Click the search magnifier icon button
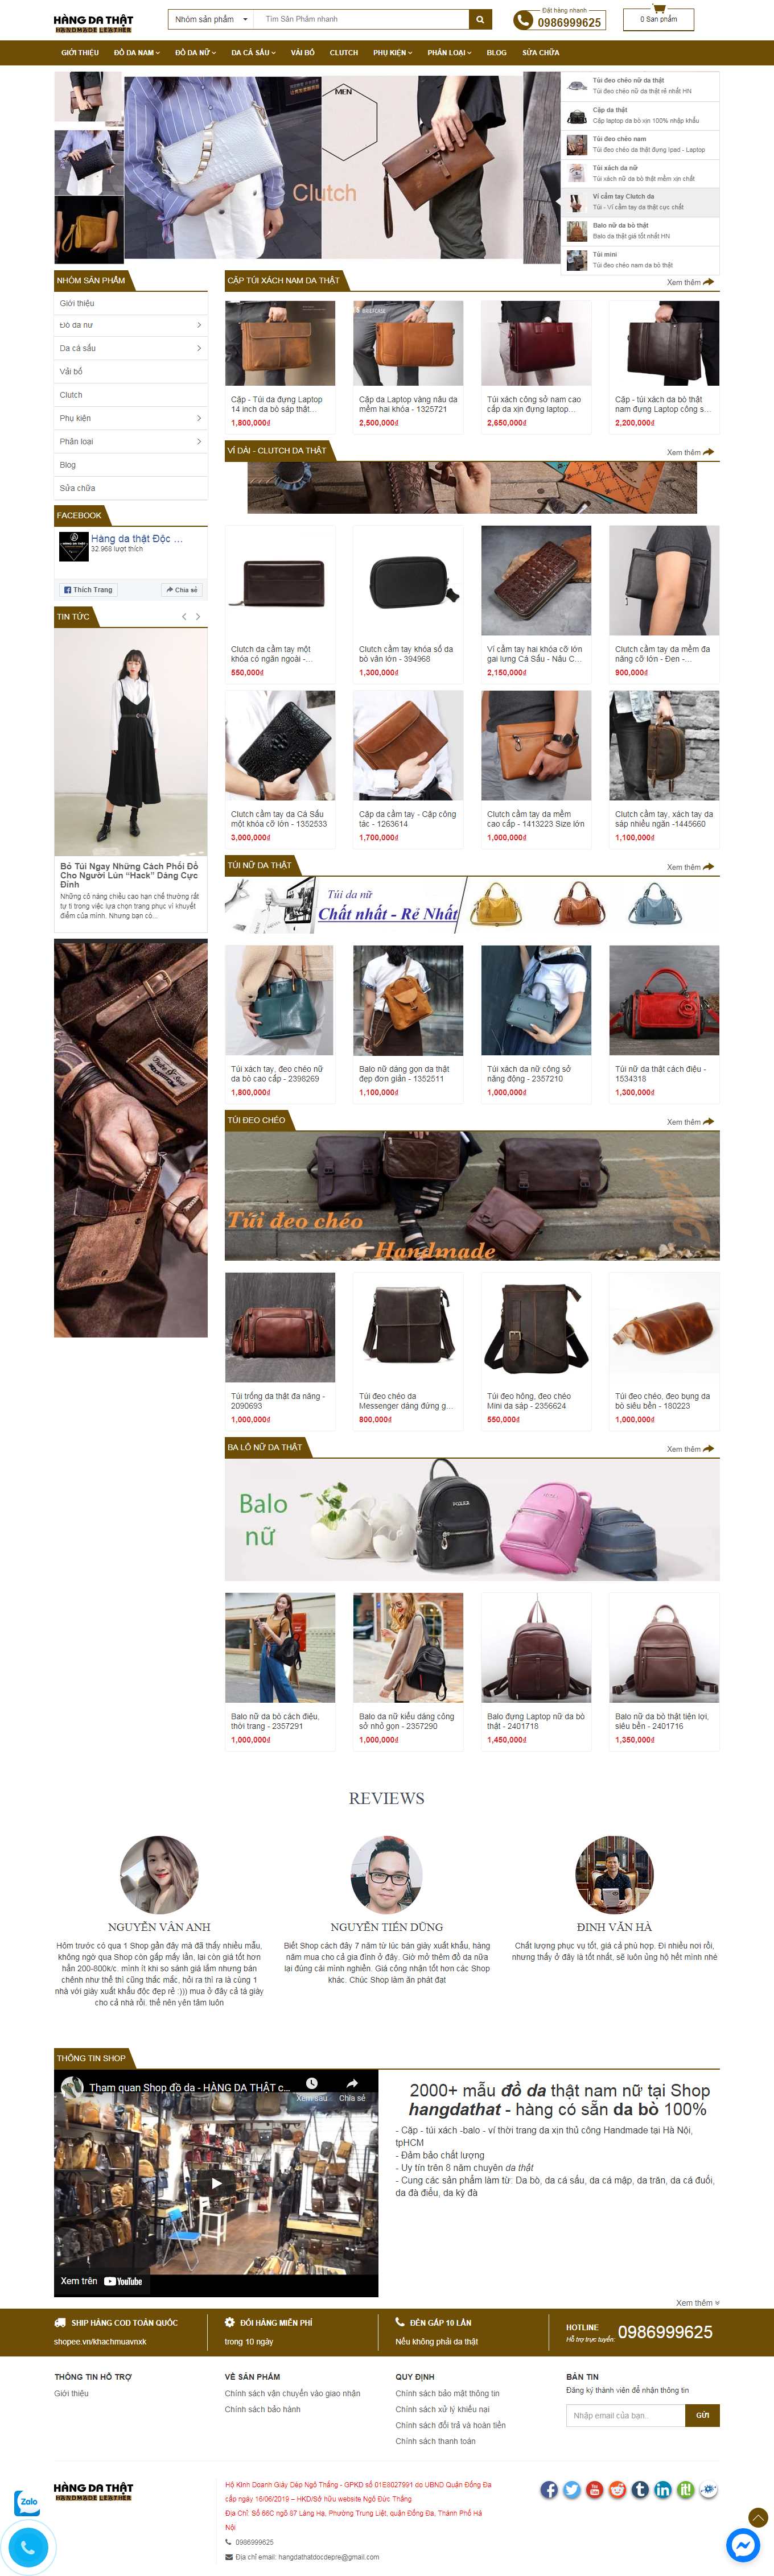Screen dimensions: 774x2576 click(480, 19)
